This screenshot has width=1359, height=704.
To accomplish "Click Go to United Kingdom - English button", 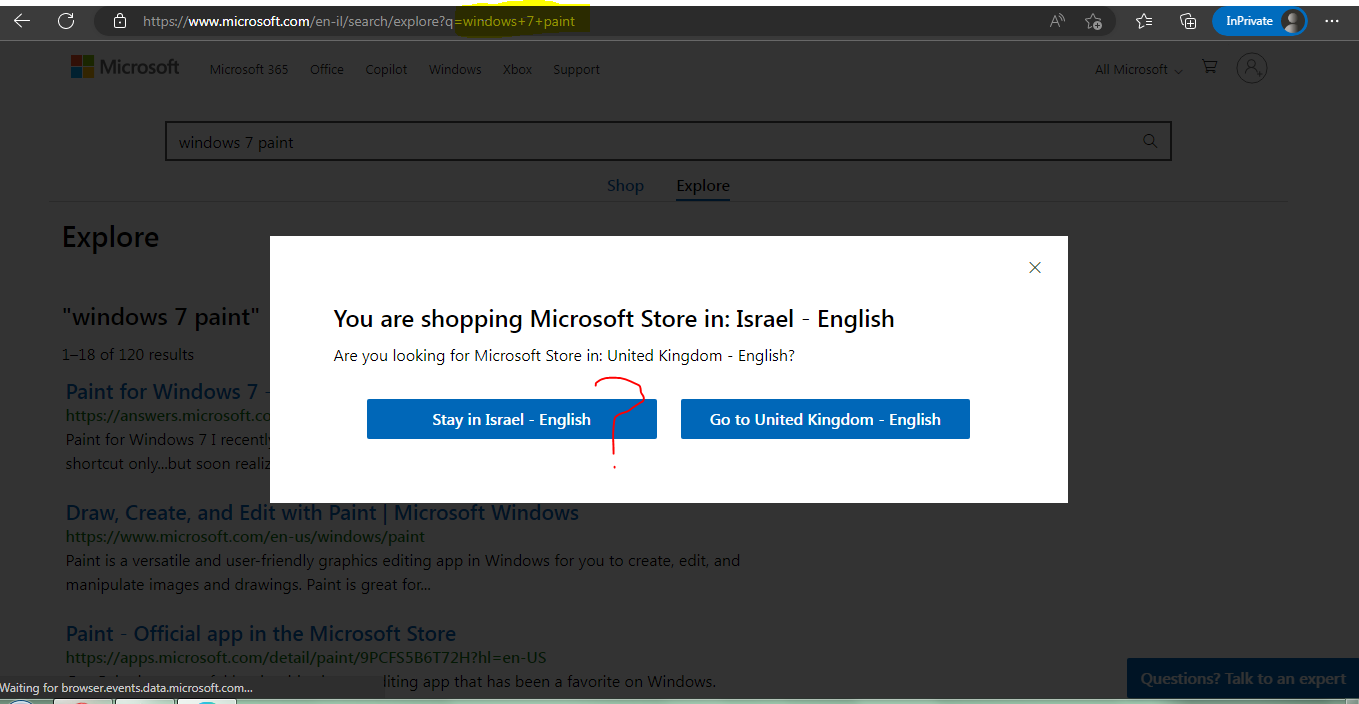I will 825,419.
